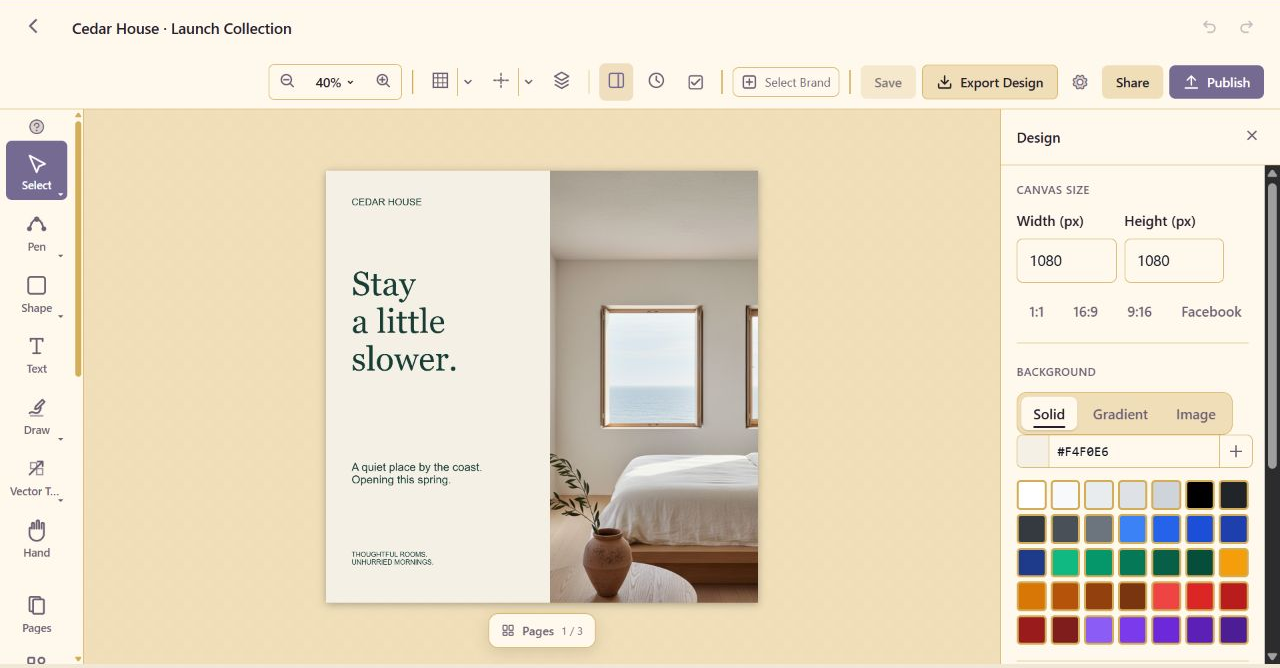Toggle the Design side panel icon

point(616,82)
